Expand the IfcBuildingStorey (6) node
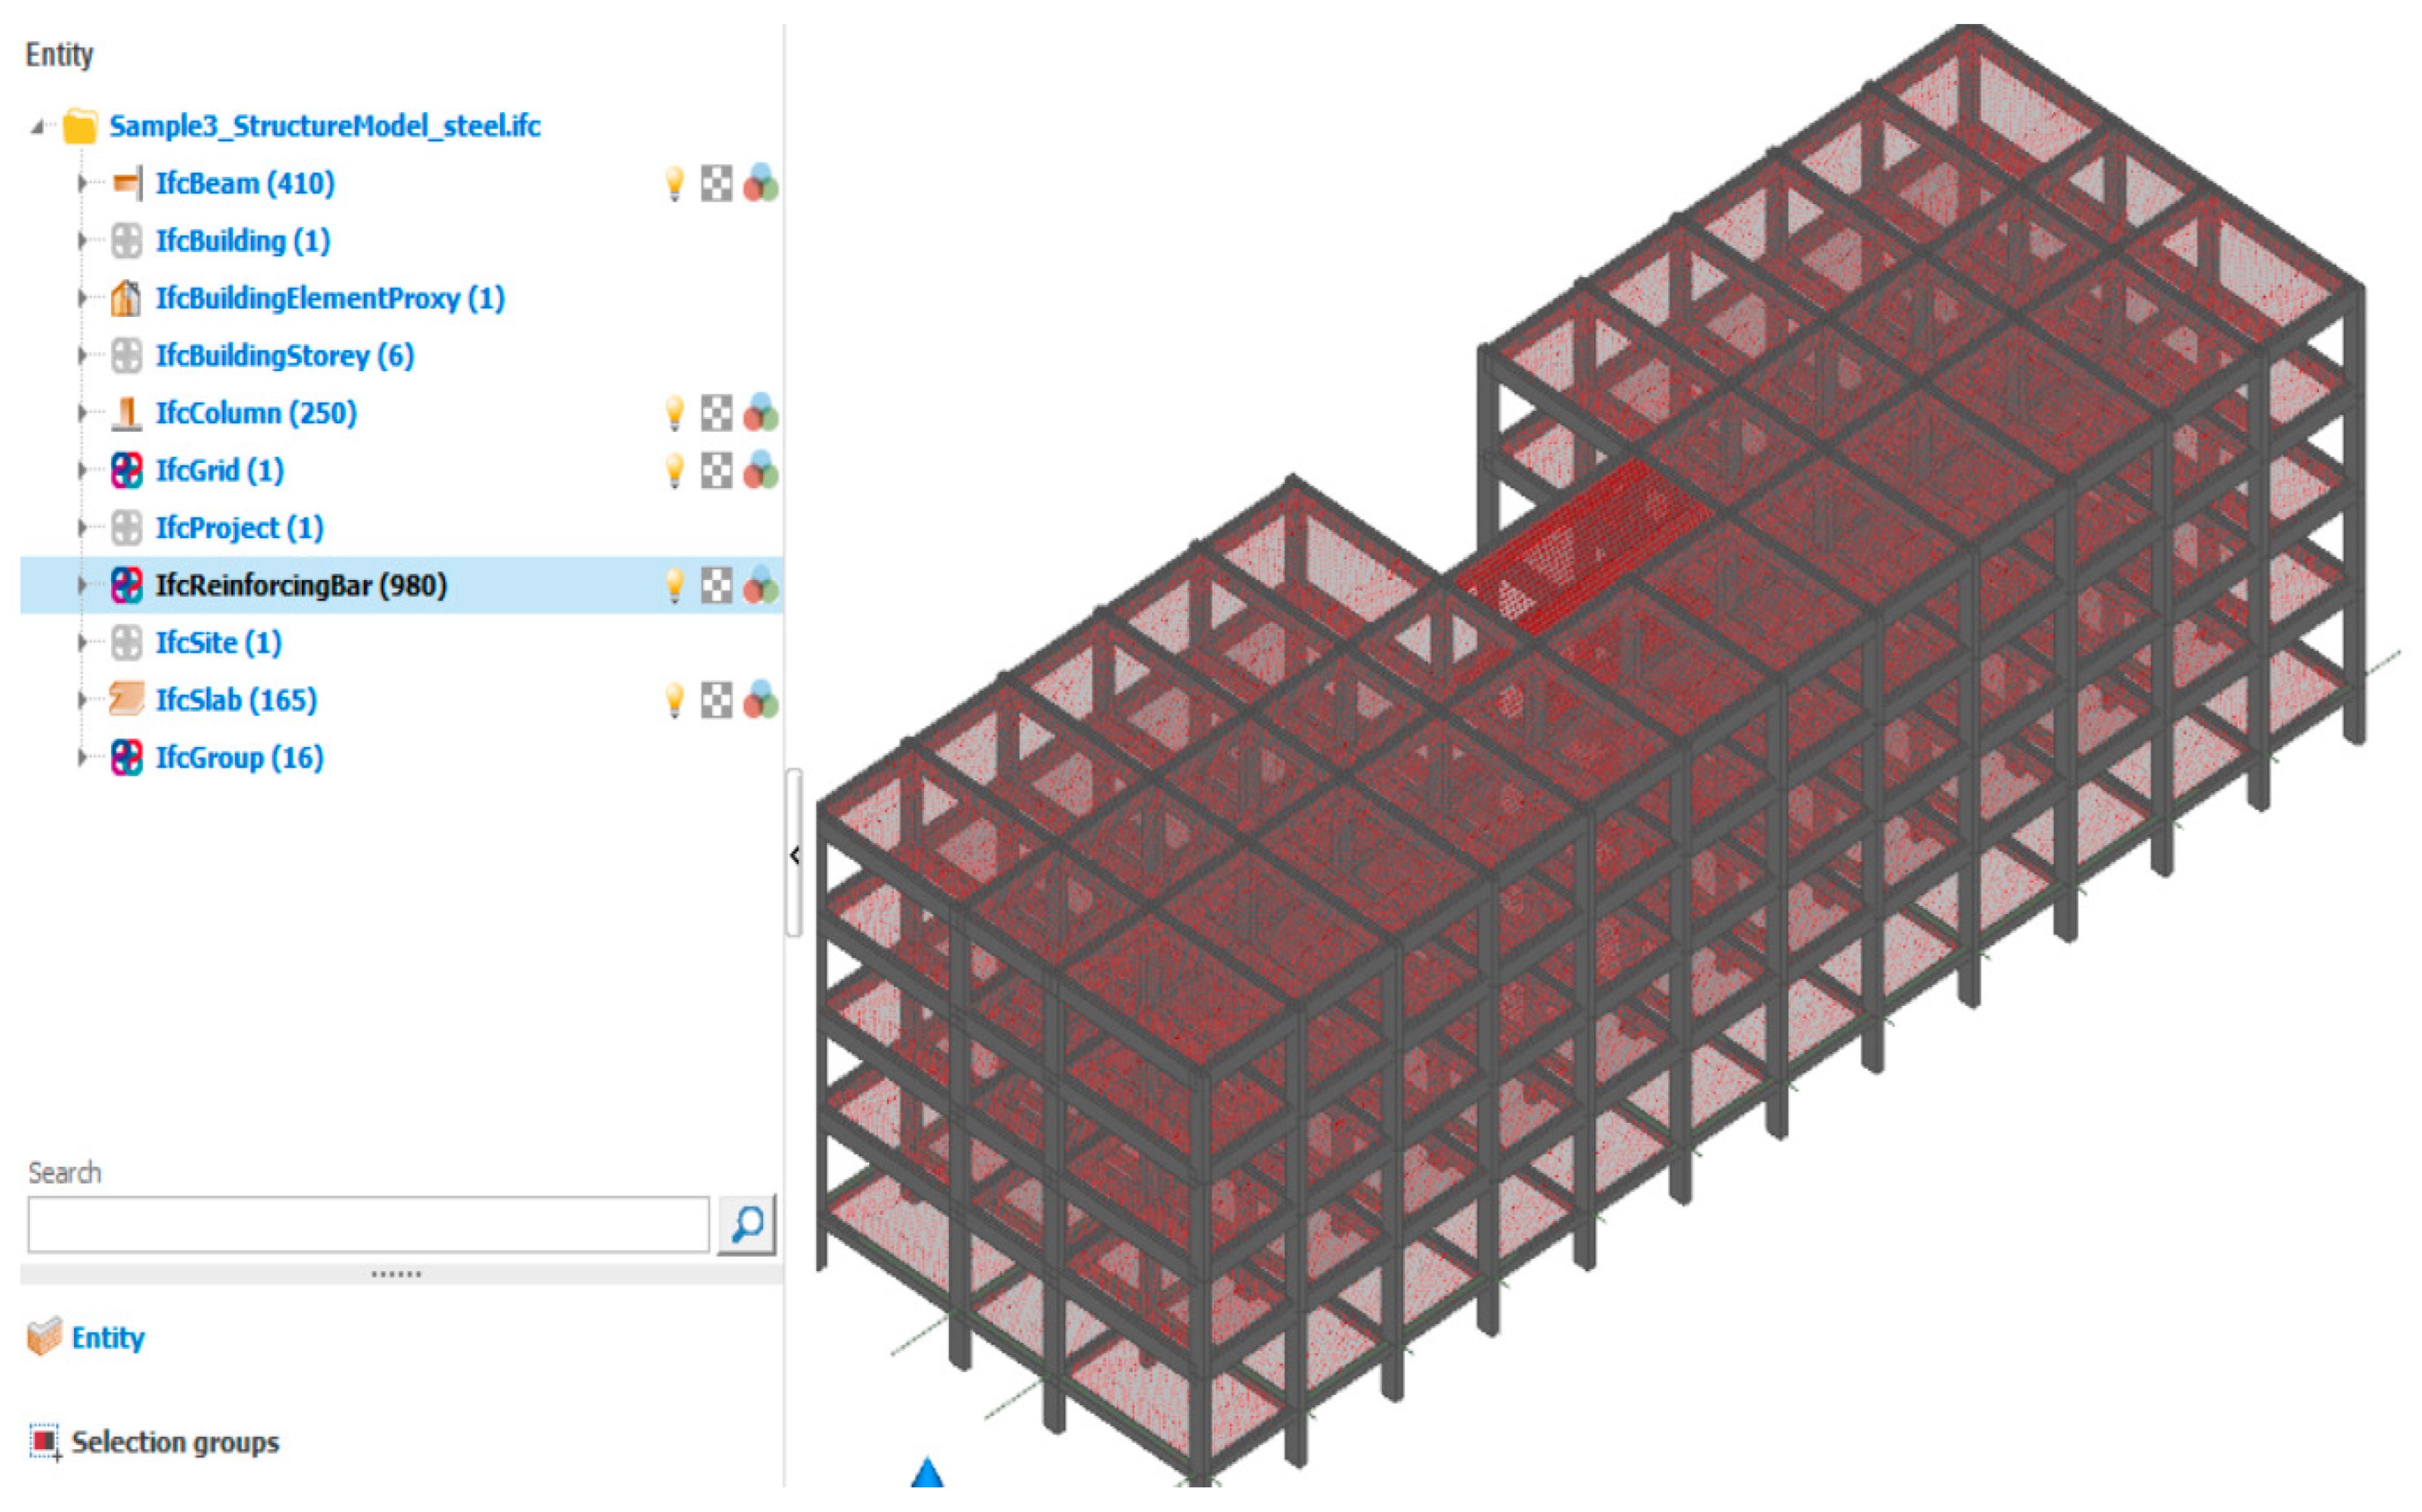2422x1512 pixels. (x=82, y=355)
